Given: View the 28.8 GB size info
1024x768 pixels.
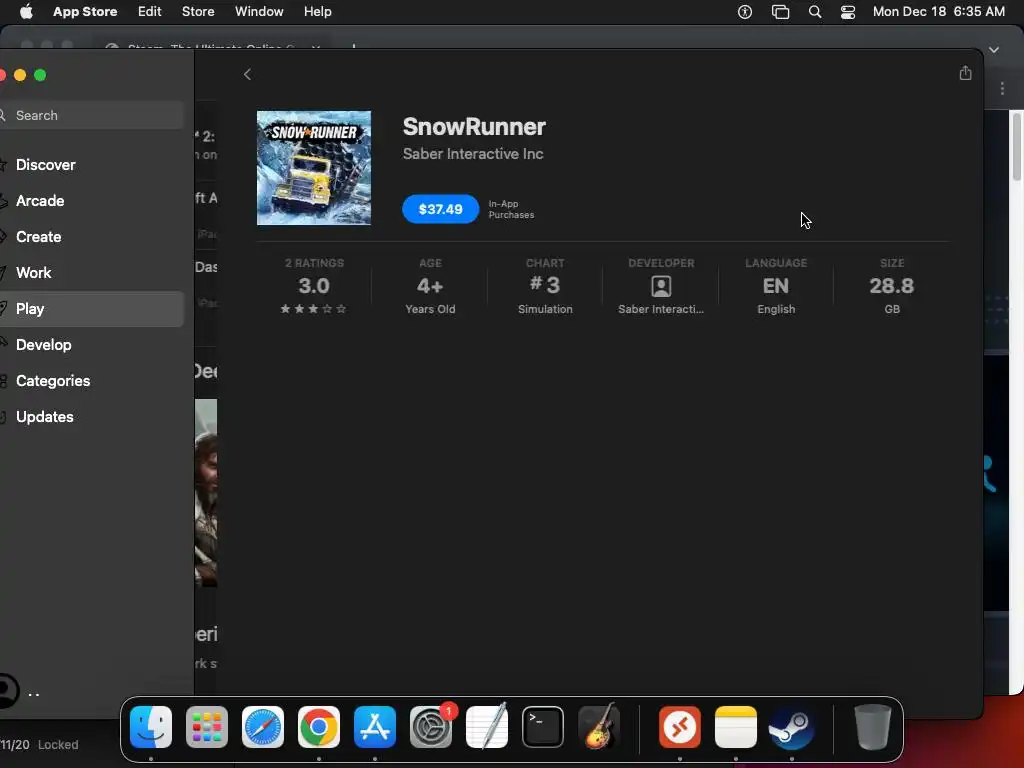Looking at the screenshot, I should (891, 286).
